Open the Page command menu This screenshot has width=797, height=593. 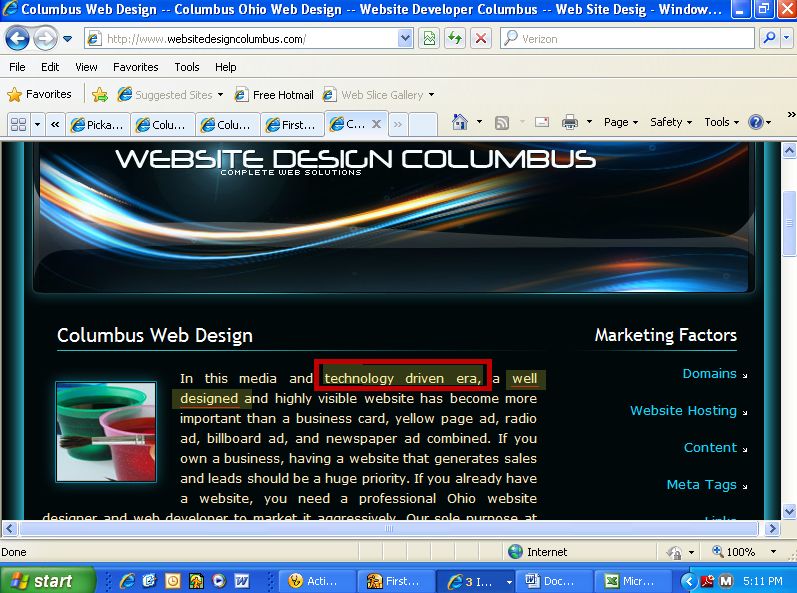pos(621,122)
